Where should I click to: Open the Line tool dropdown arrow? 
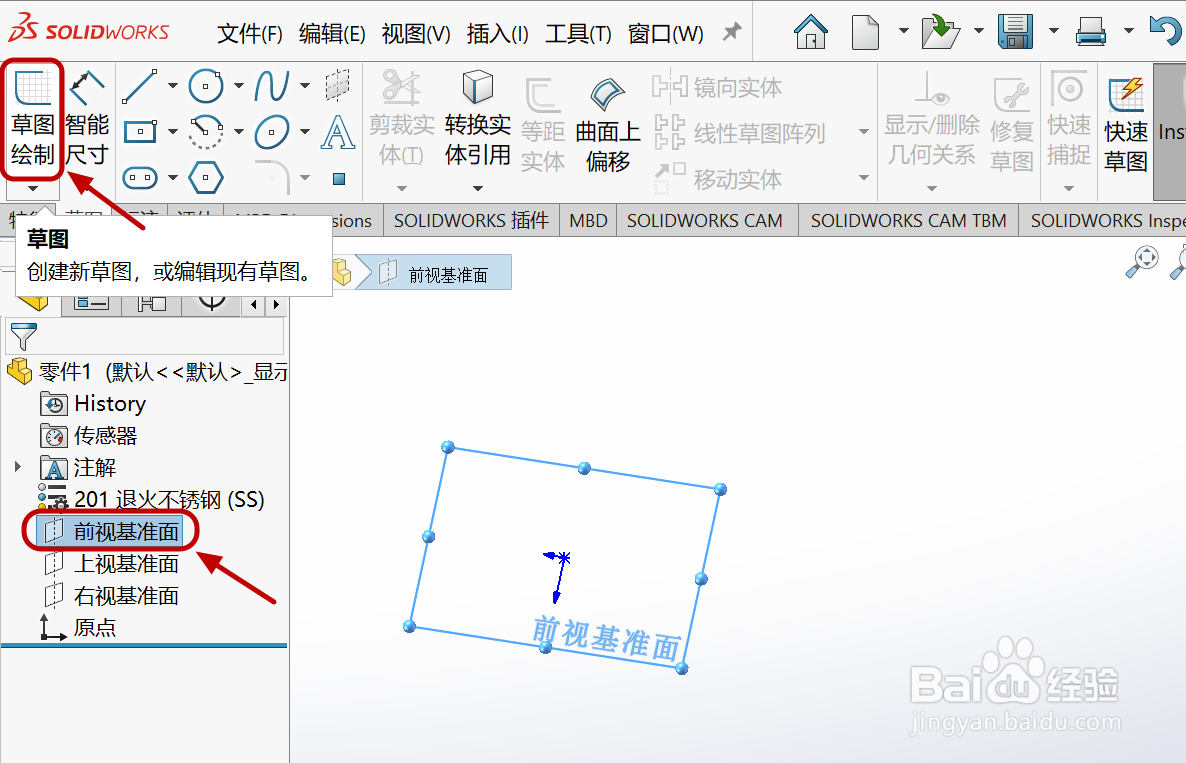coord(172,86)
